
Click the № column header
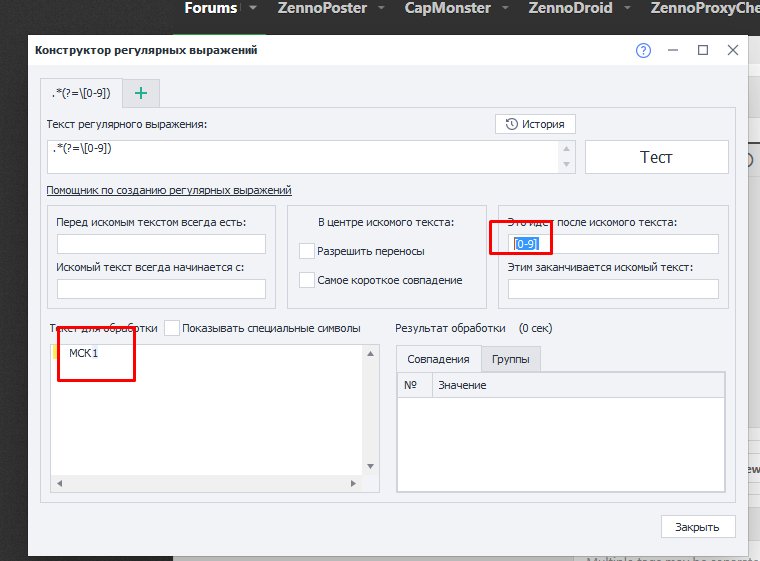click(x=415, y=385)
